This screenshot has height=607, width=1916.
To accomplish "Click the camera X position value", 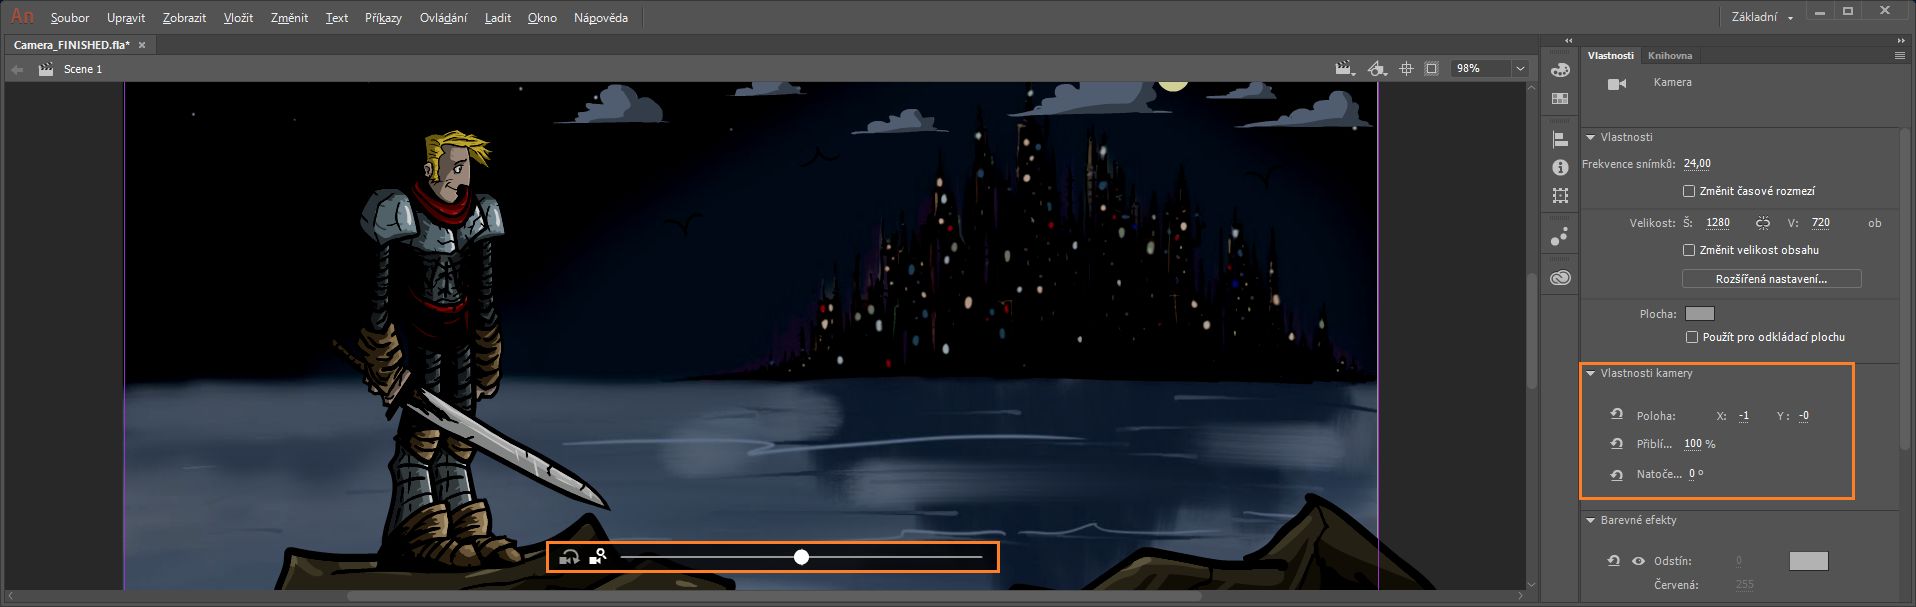I will [1744, 416].
